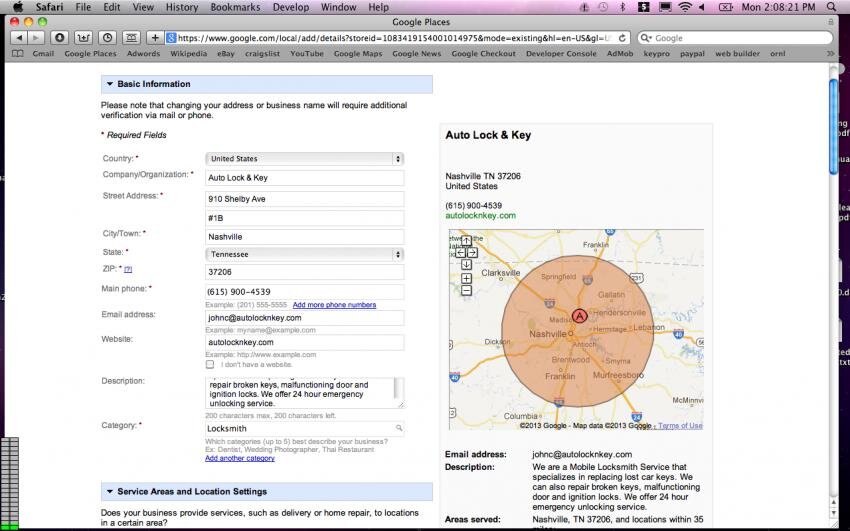Tick 'I don't have a website' checkbox
Image resolution: width=850 pixels, height=531 pixels.
click(x=210, y=364)
